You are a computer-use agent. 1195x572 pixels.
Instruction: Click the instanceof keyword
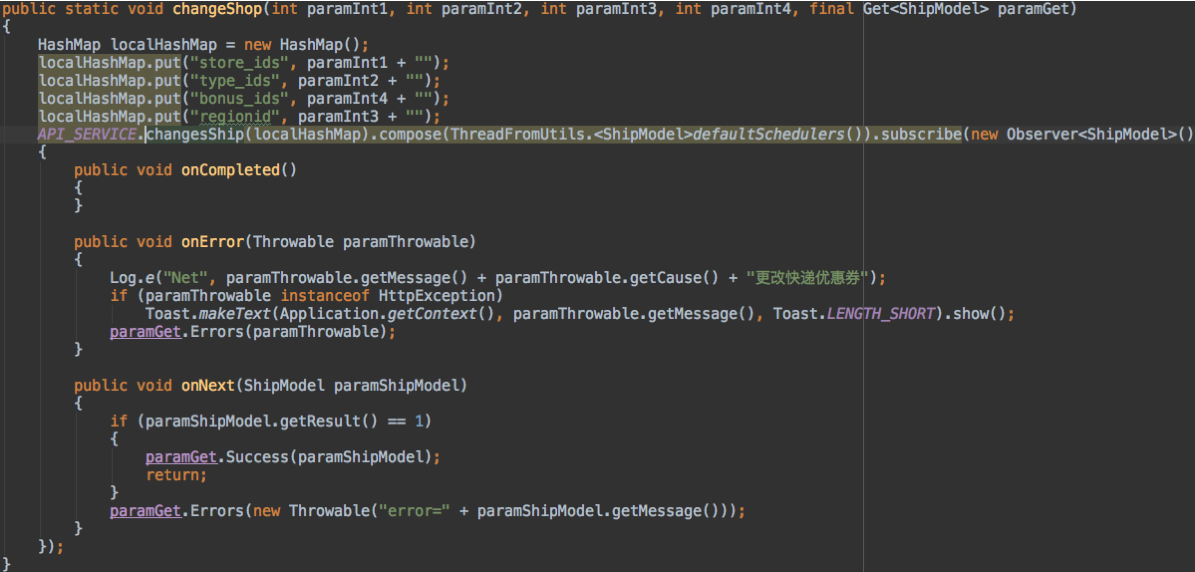(x=325, y=296)
